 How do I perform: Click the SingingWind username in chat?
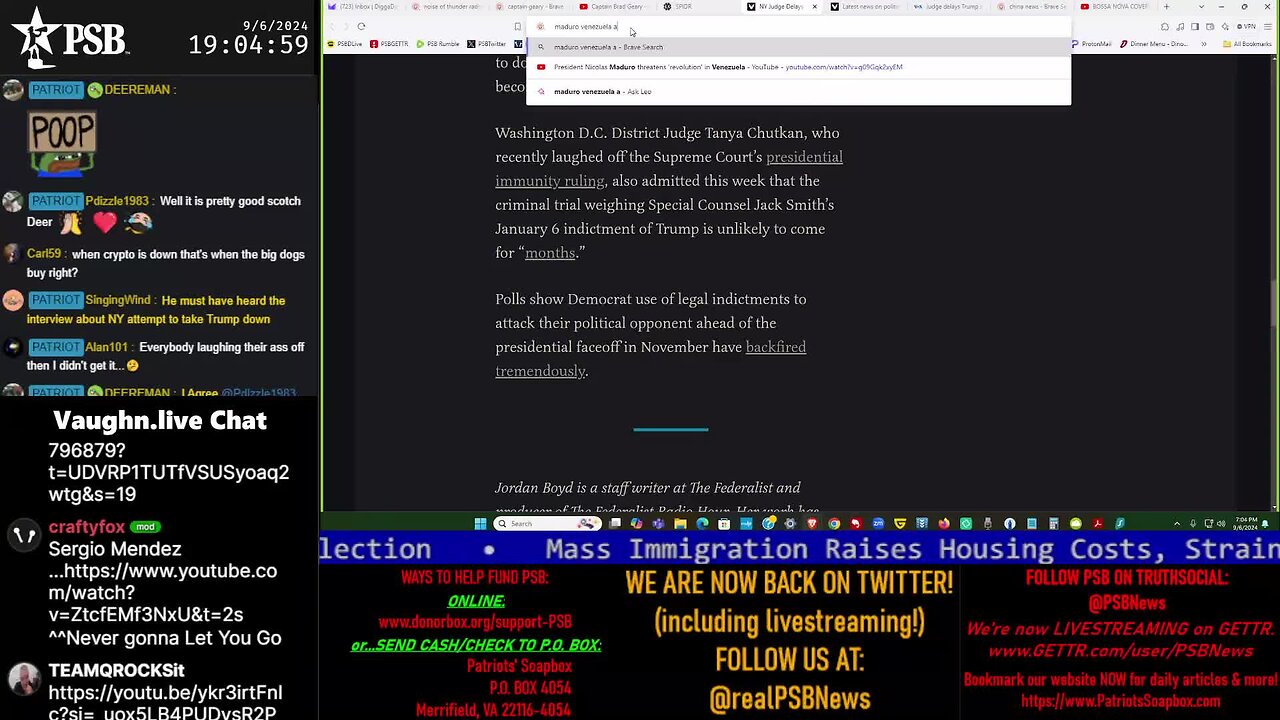pyautogui.click(x=118, y=300)
